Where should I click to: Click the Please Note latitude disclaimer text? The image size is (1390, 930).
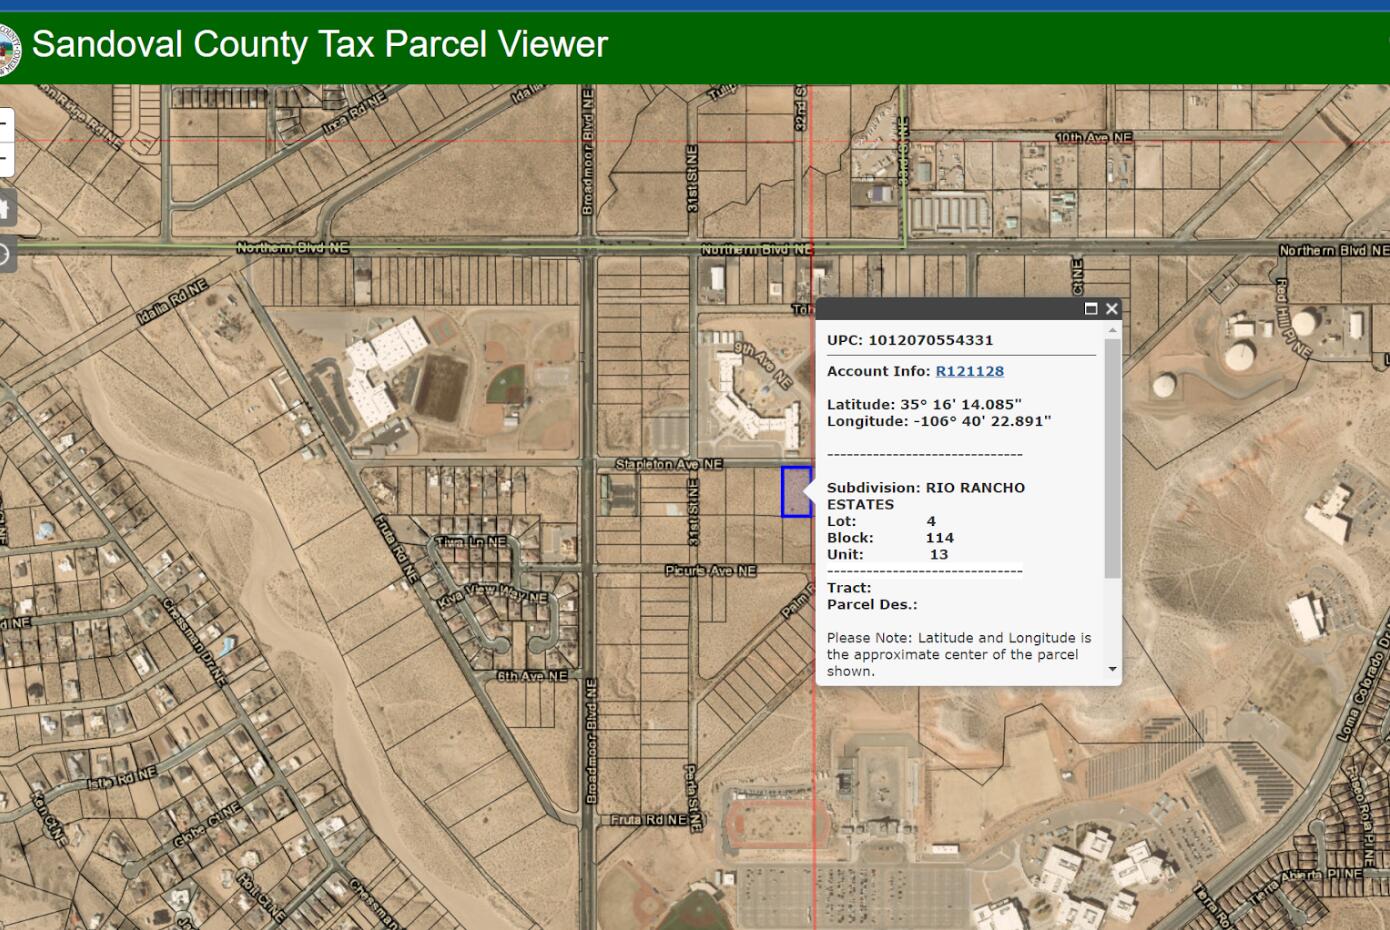959,654
